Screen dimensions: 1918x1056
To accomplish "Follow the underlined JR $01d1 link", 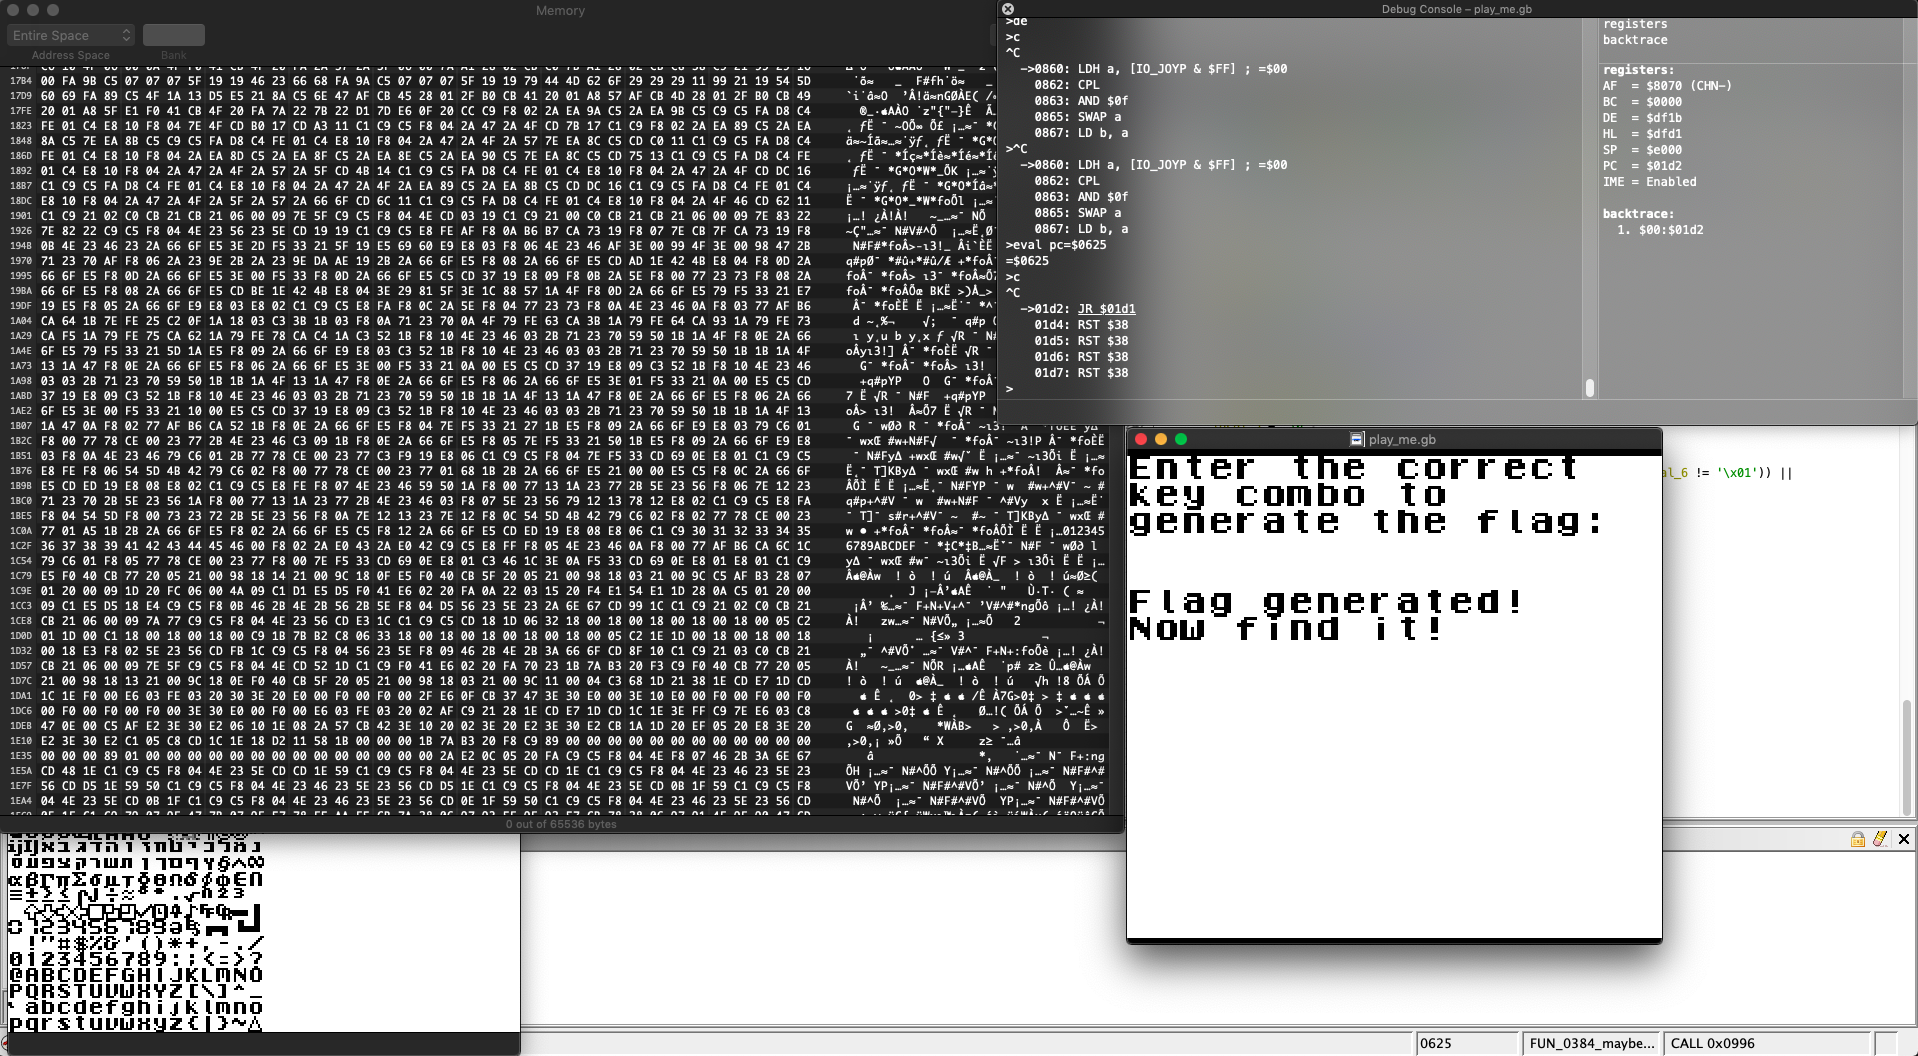I will pyautogui.click(x=1107, y=309).
